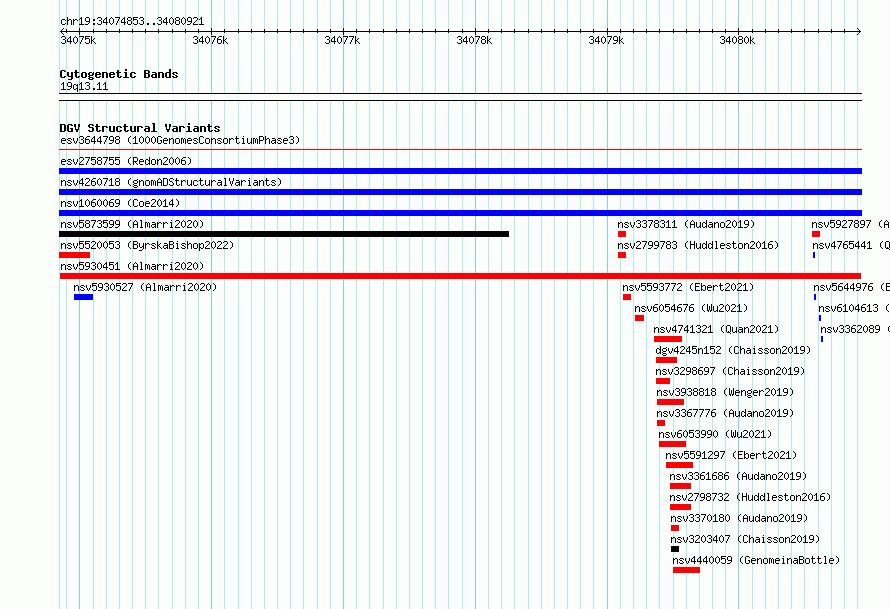Open nsv3203407 (Chaisson2019) variant
The image size is (890, 609).
point(745,539)
